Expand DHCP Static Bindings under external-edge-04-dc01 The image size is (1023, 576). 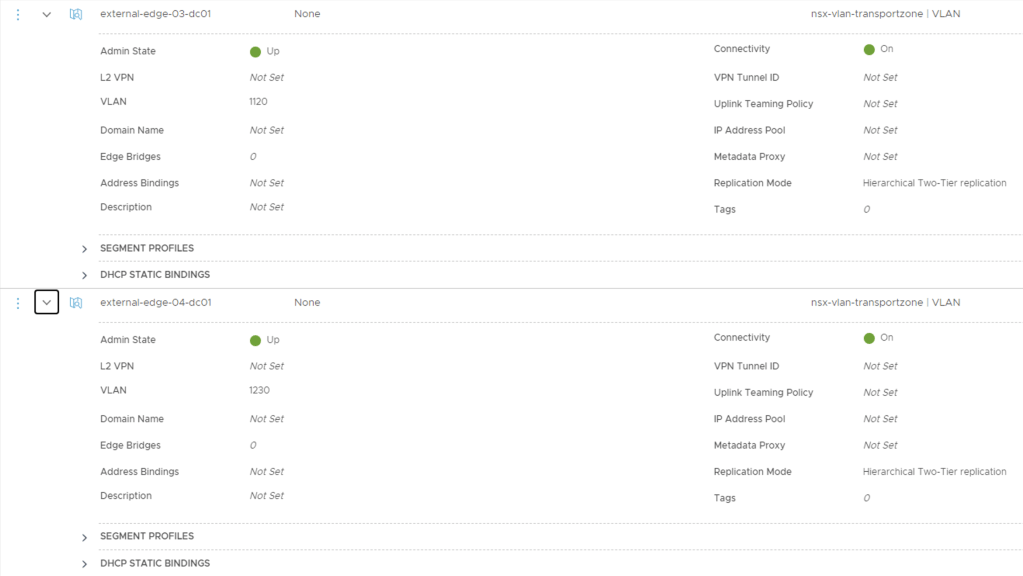pos(85,564)
